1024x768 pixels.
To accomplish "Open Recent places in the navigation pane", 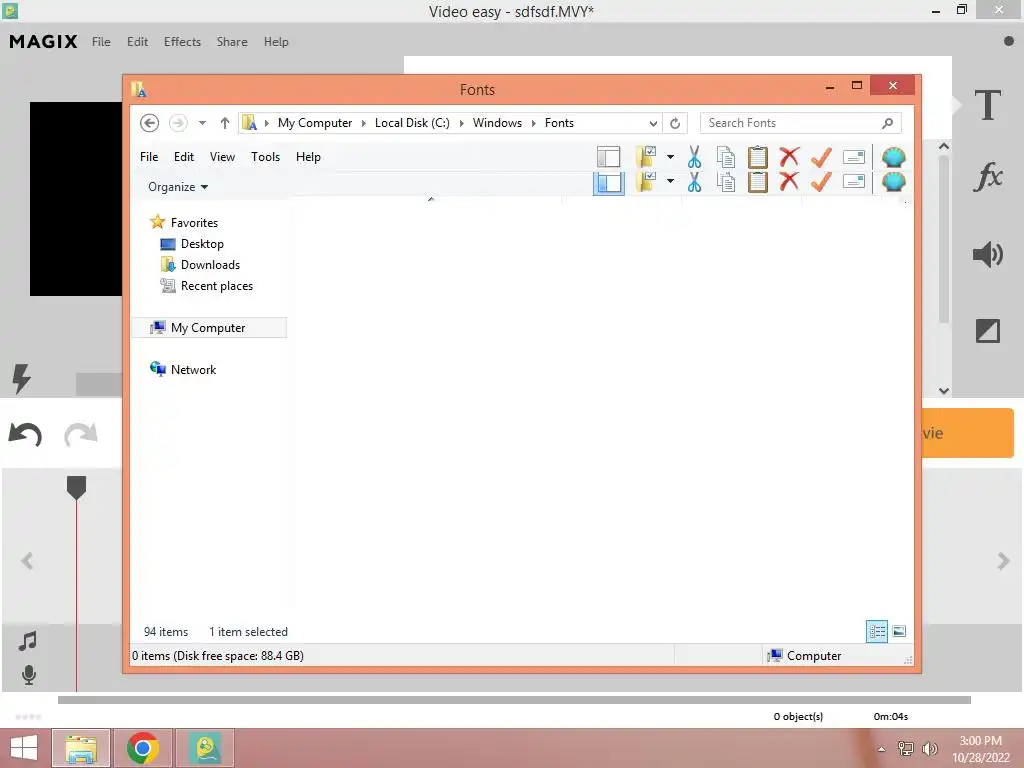I will click(217, 285).
